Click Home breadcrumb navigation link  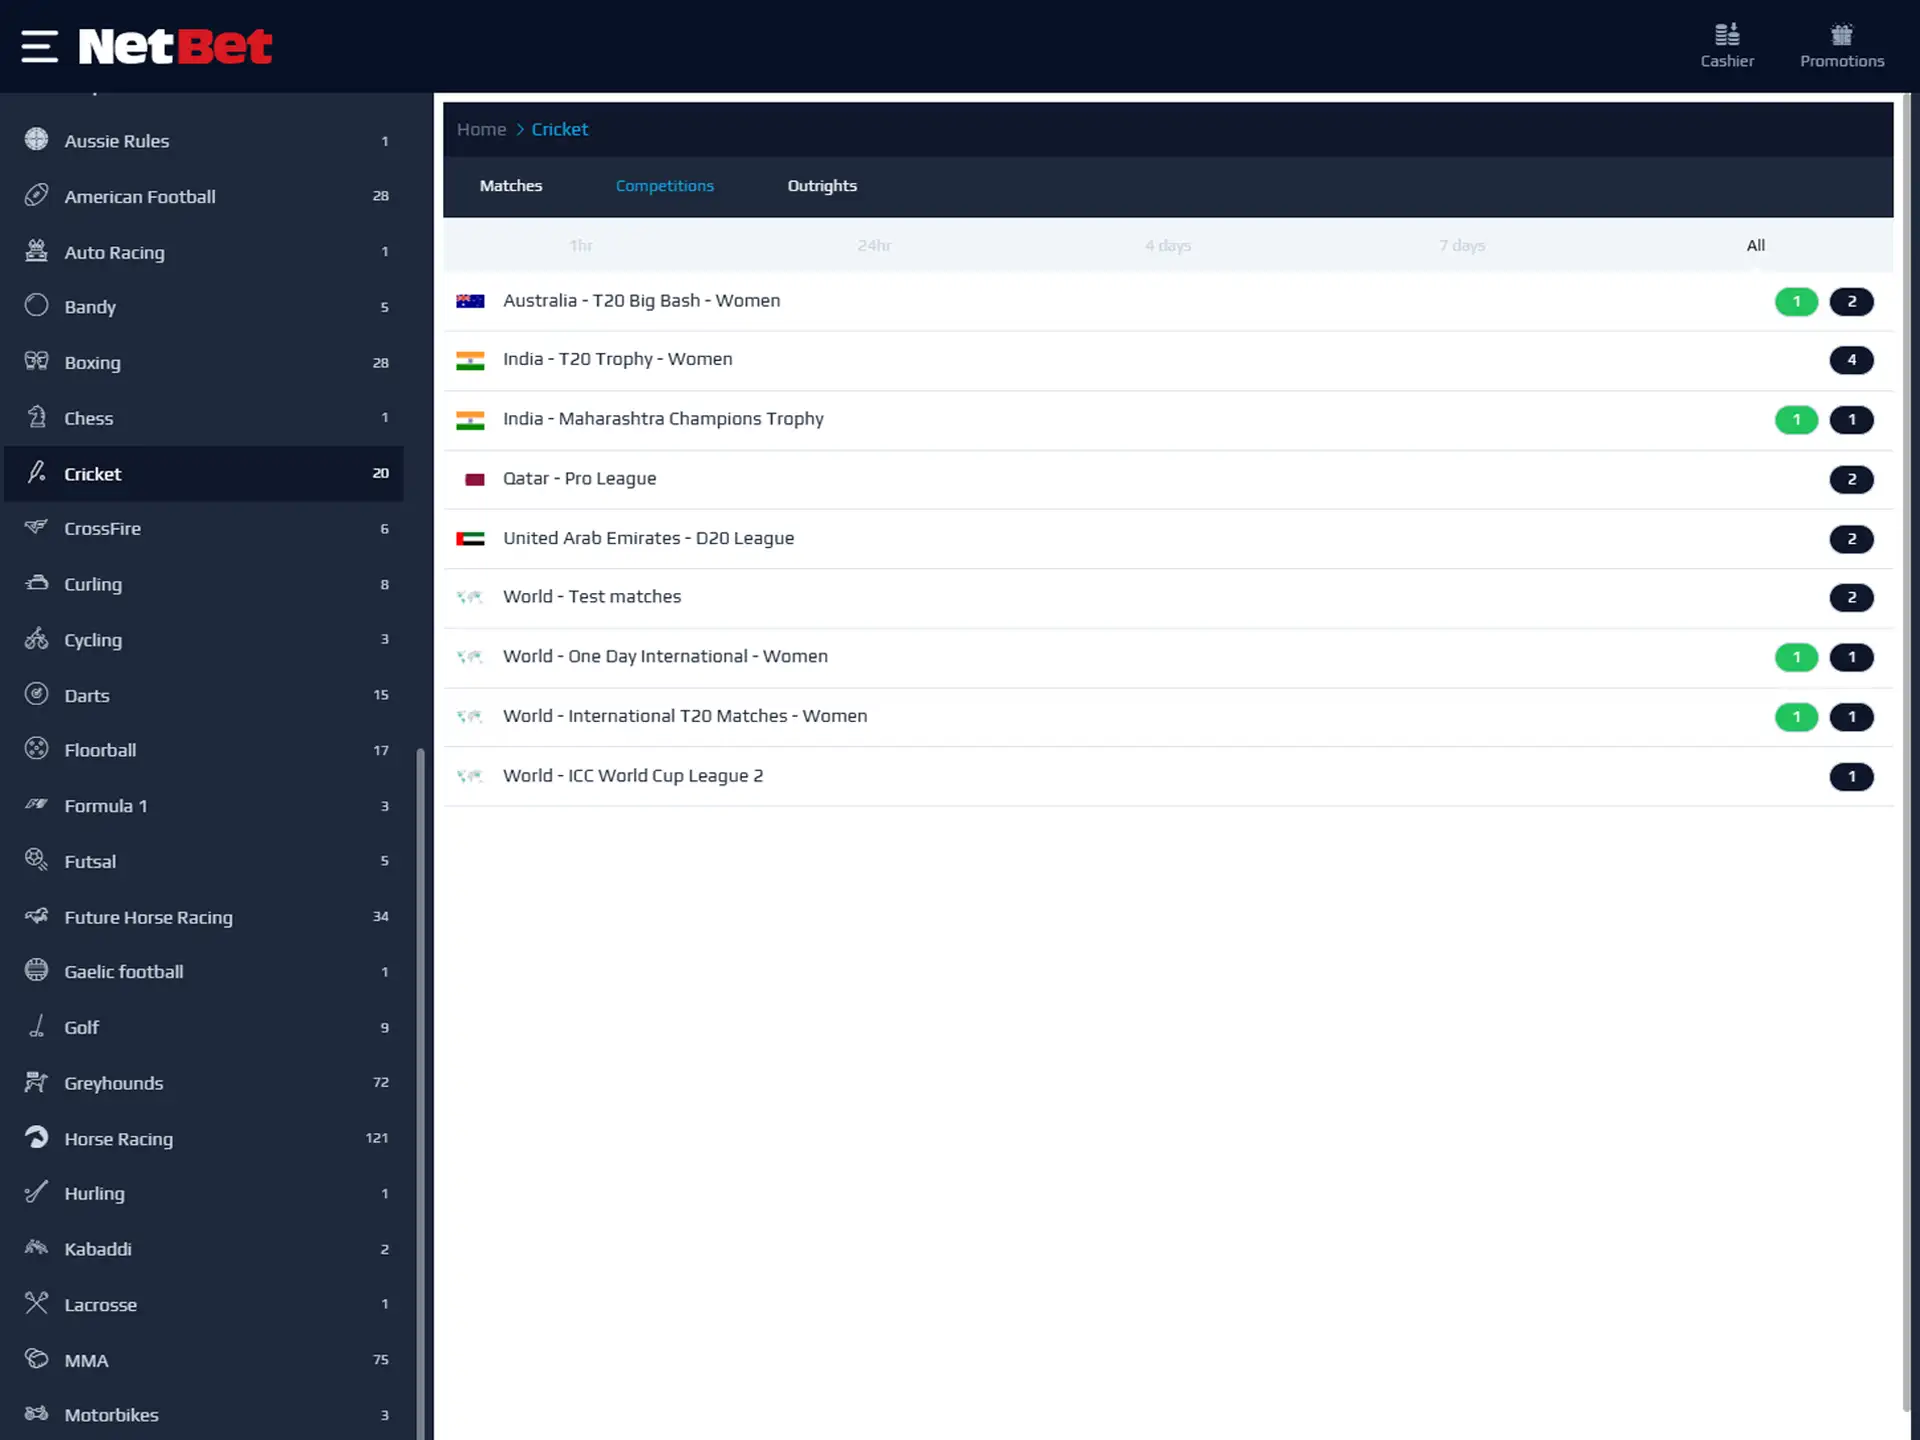(481, 127)
